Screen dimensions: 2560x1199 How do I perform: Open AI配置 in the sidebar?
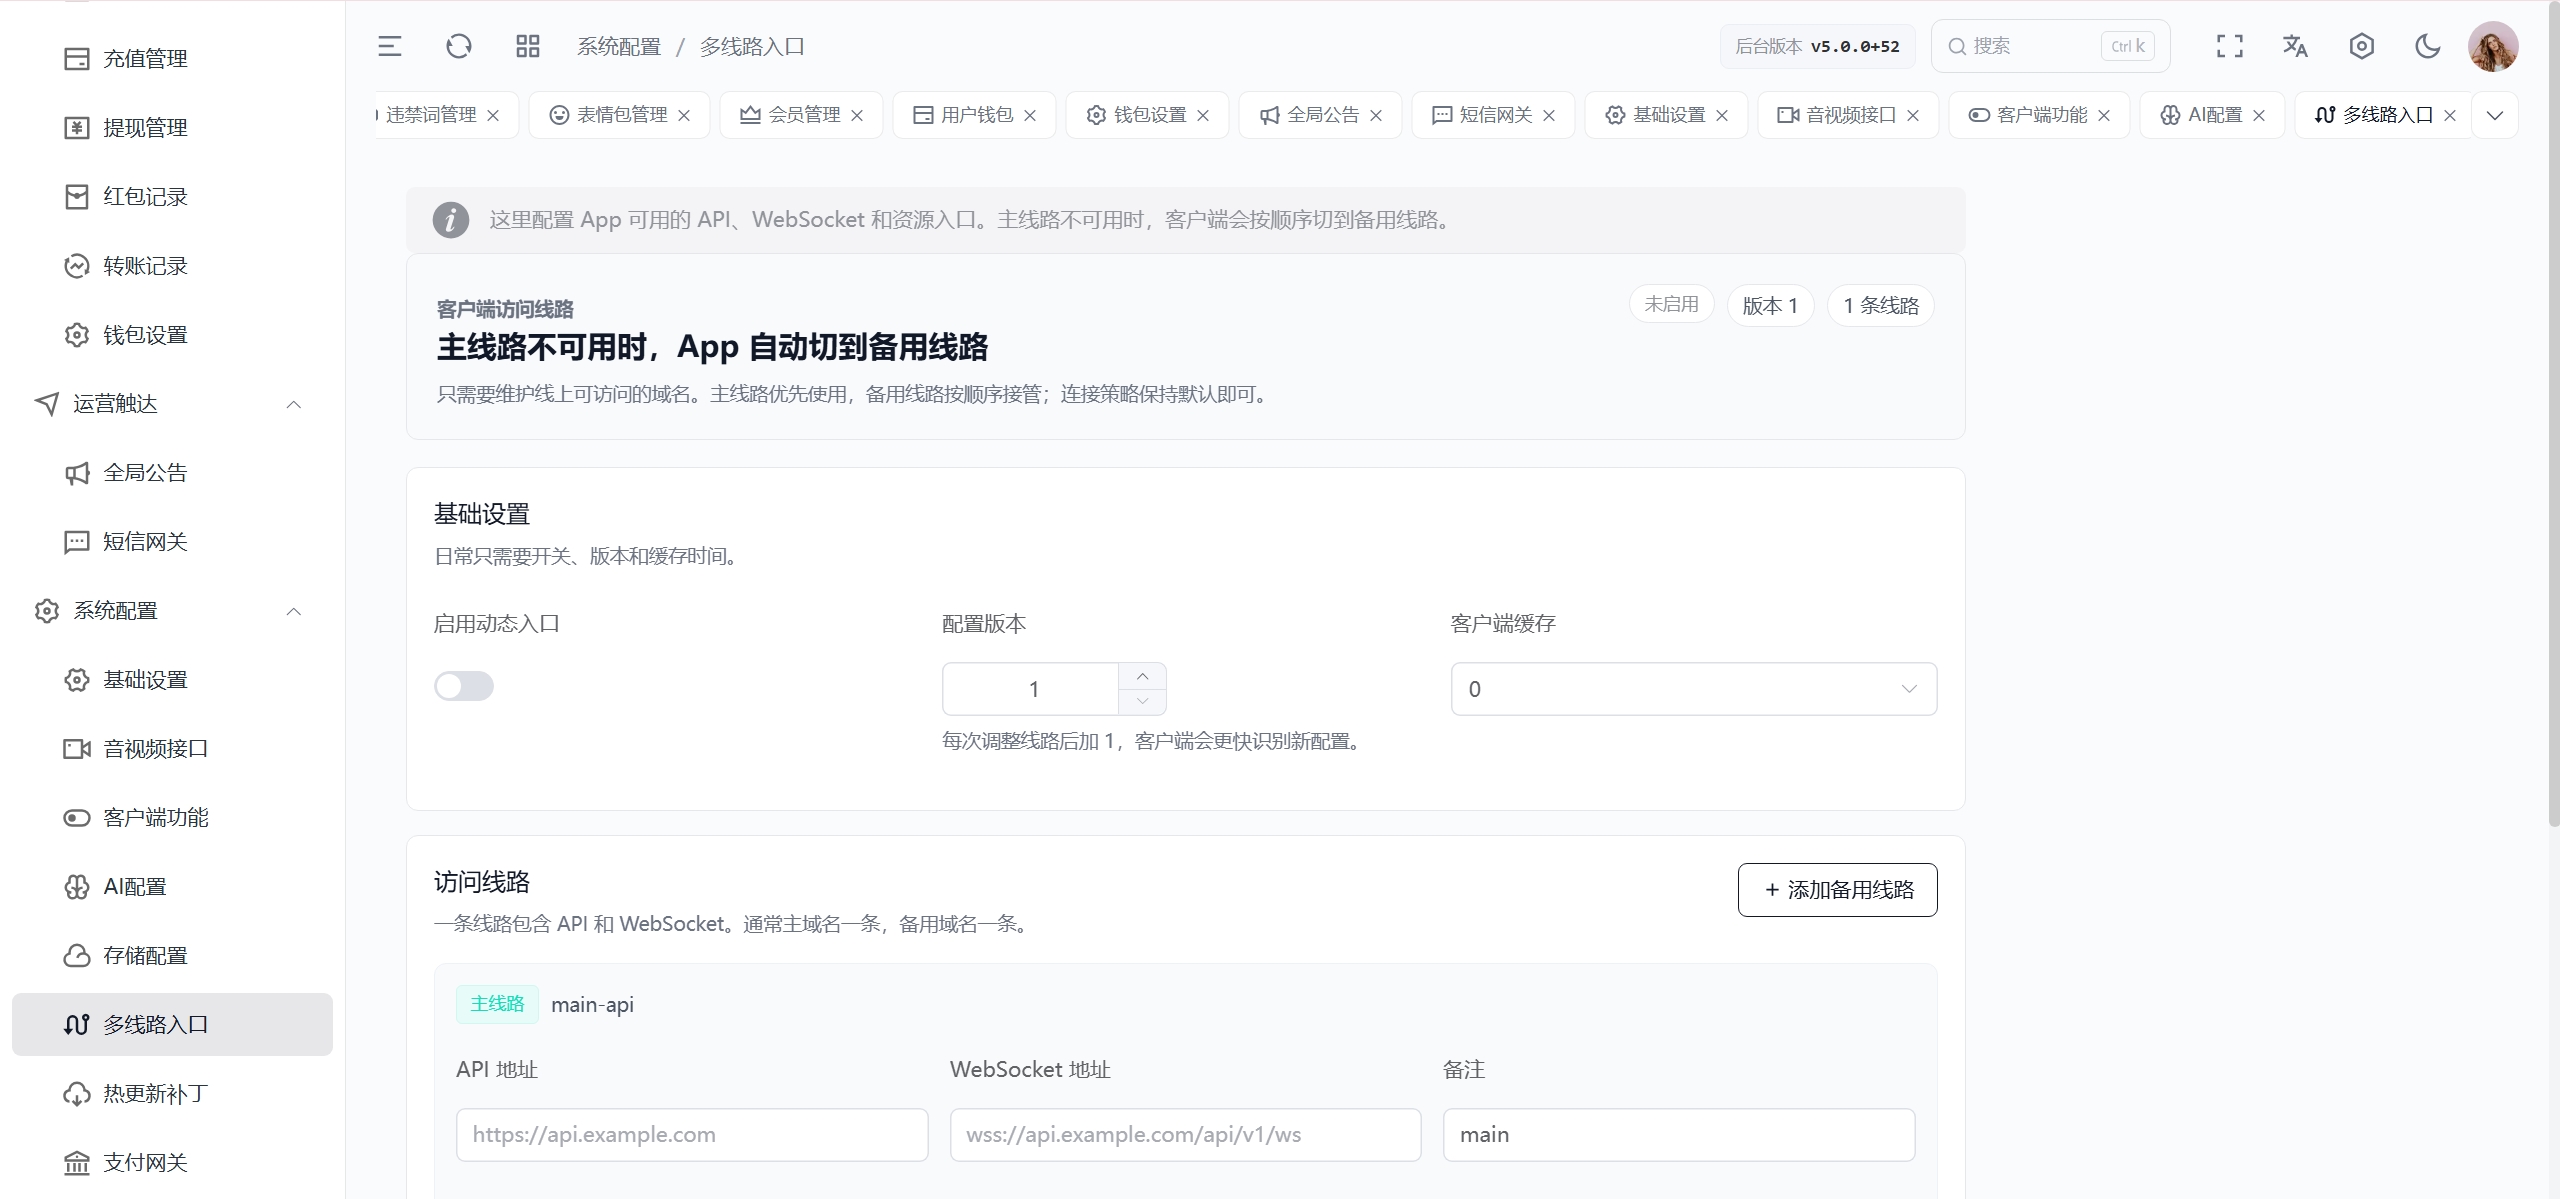tap(172, 887)
